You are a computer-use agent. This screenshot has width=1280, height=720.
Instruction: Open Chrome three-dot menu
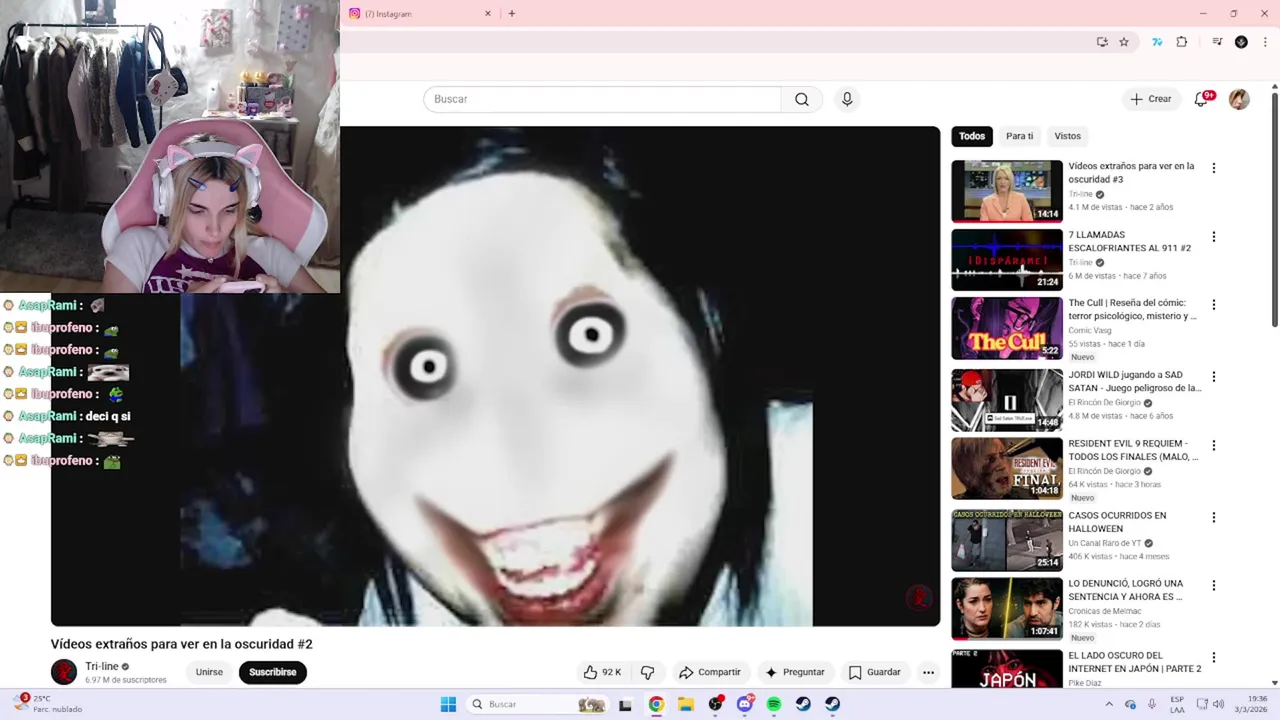pos(1265,42)
